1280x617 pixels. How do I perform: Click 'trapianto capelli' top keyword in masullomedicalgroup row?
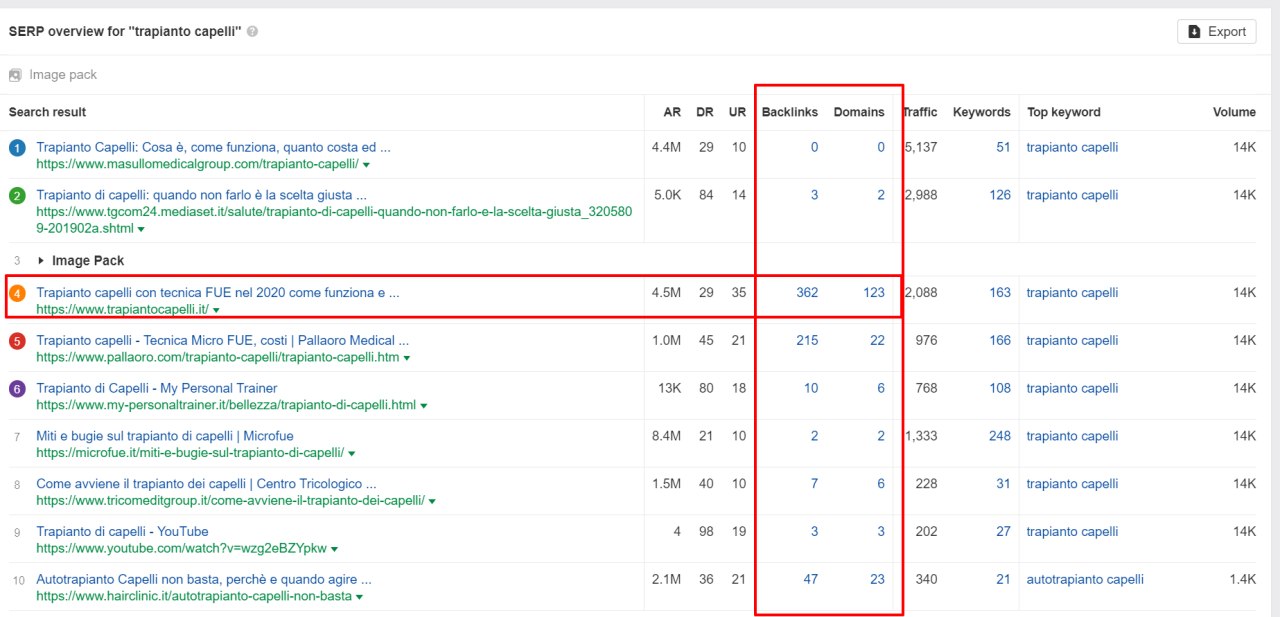pyautogui.click(x=1072, y=147)
